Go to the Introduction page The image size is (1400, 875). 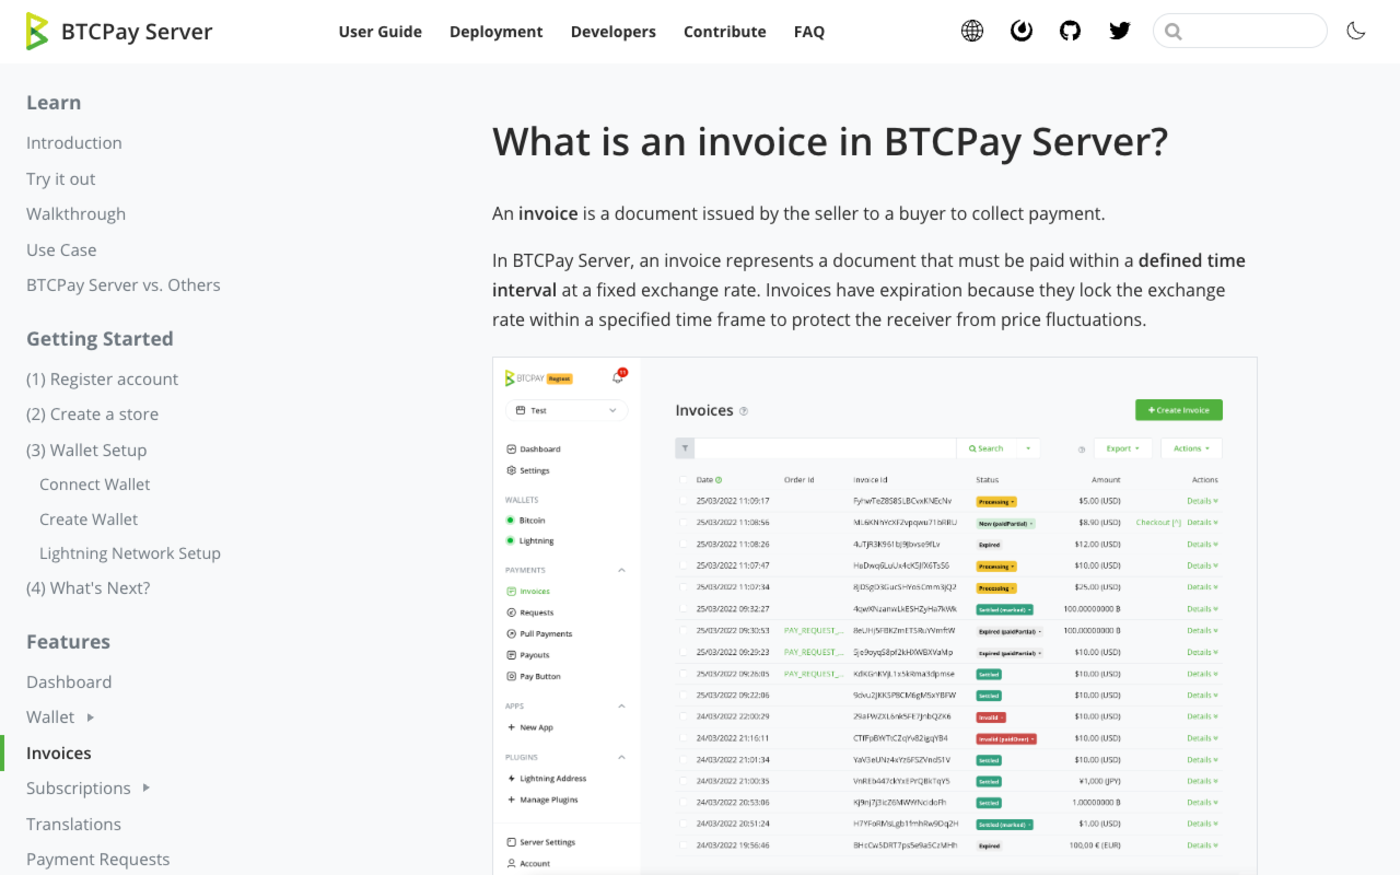click(x=74, y=143)
